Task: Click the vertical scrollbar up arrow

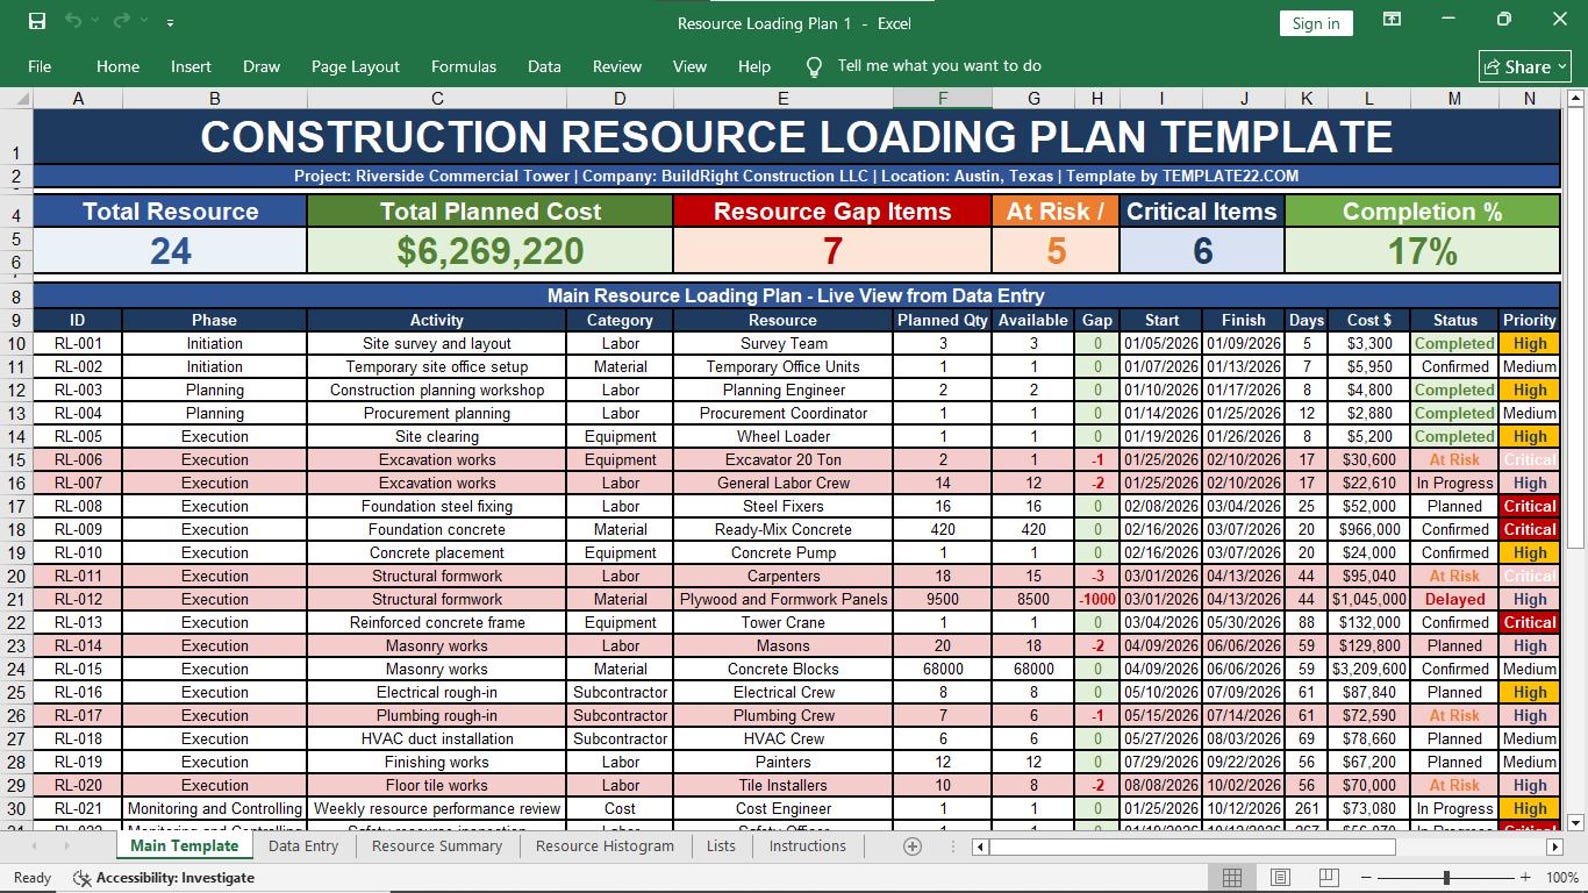Action: tap(1576, 98)
